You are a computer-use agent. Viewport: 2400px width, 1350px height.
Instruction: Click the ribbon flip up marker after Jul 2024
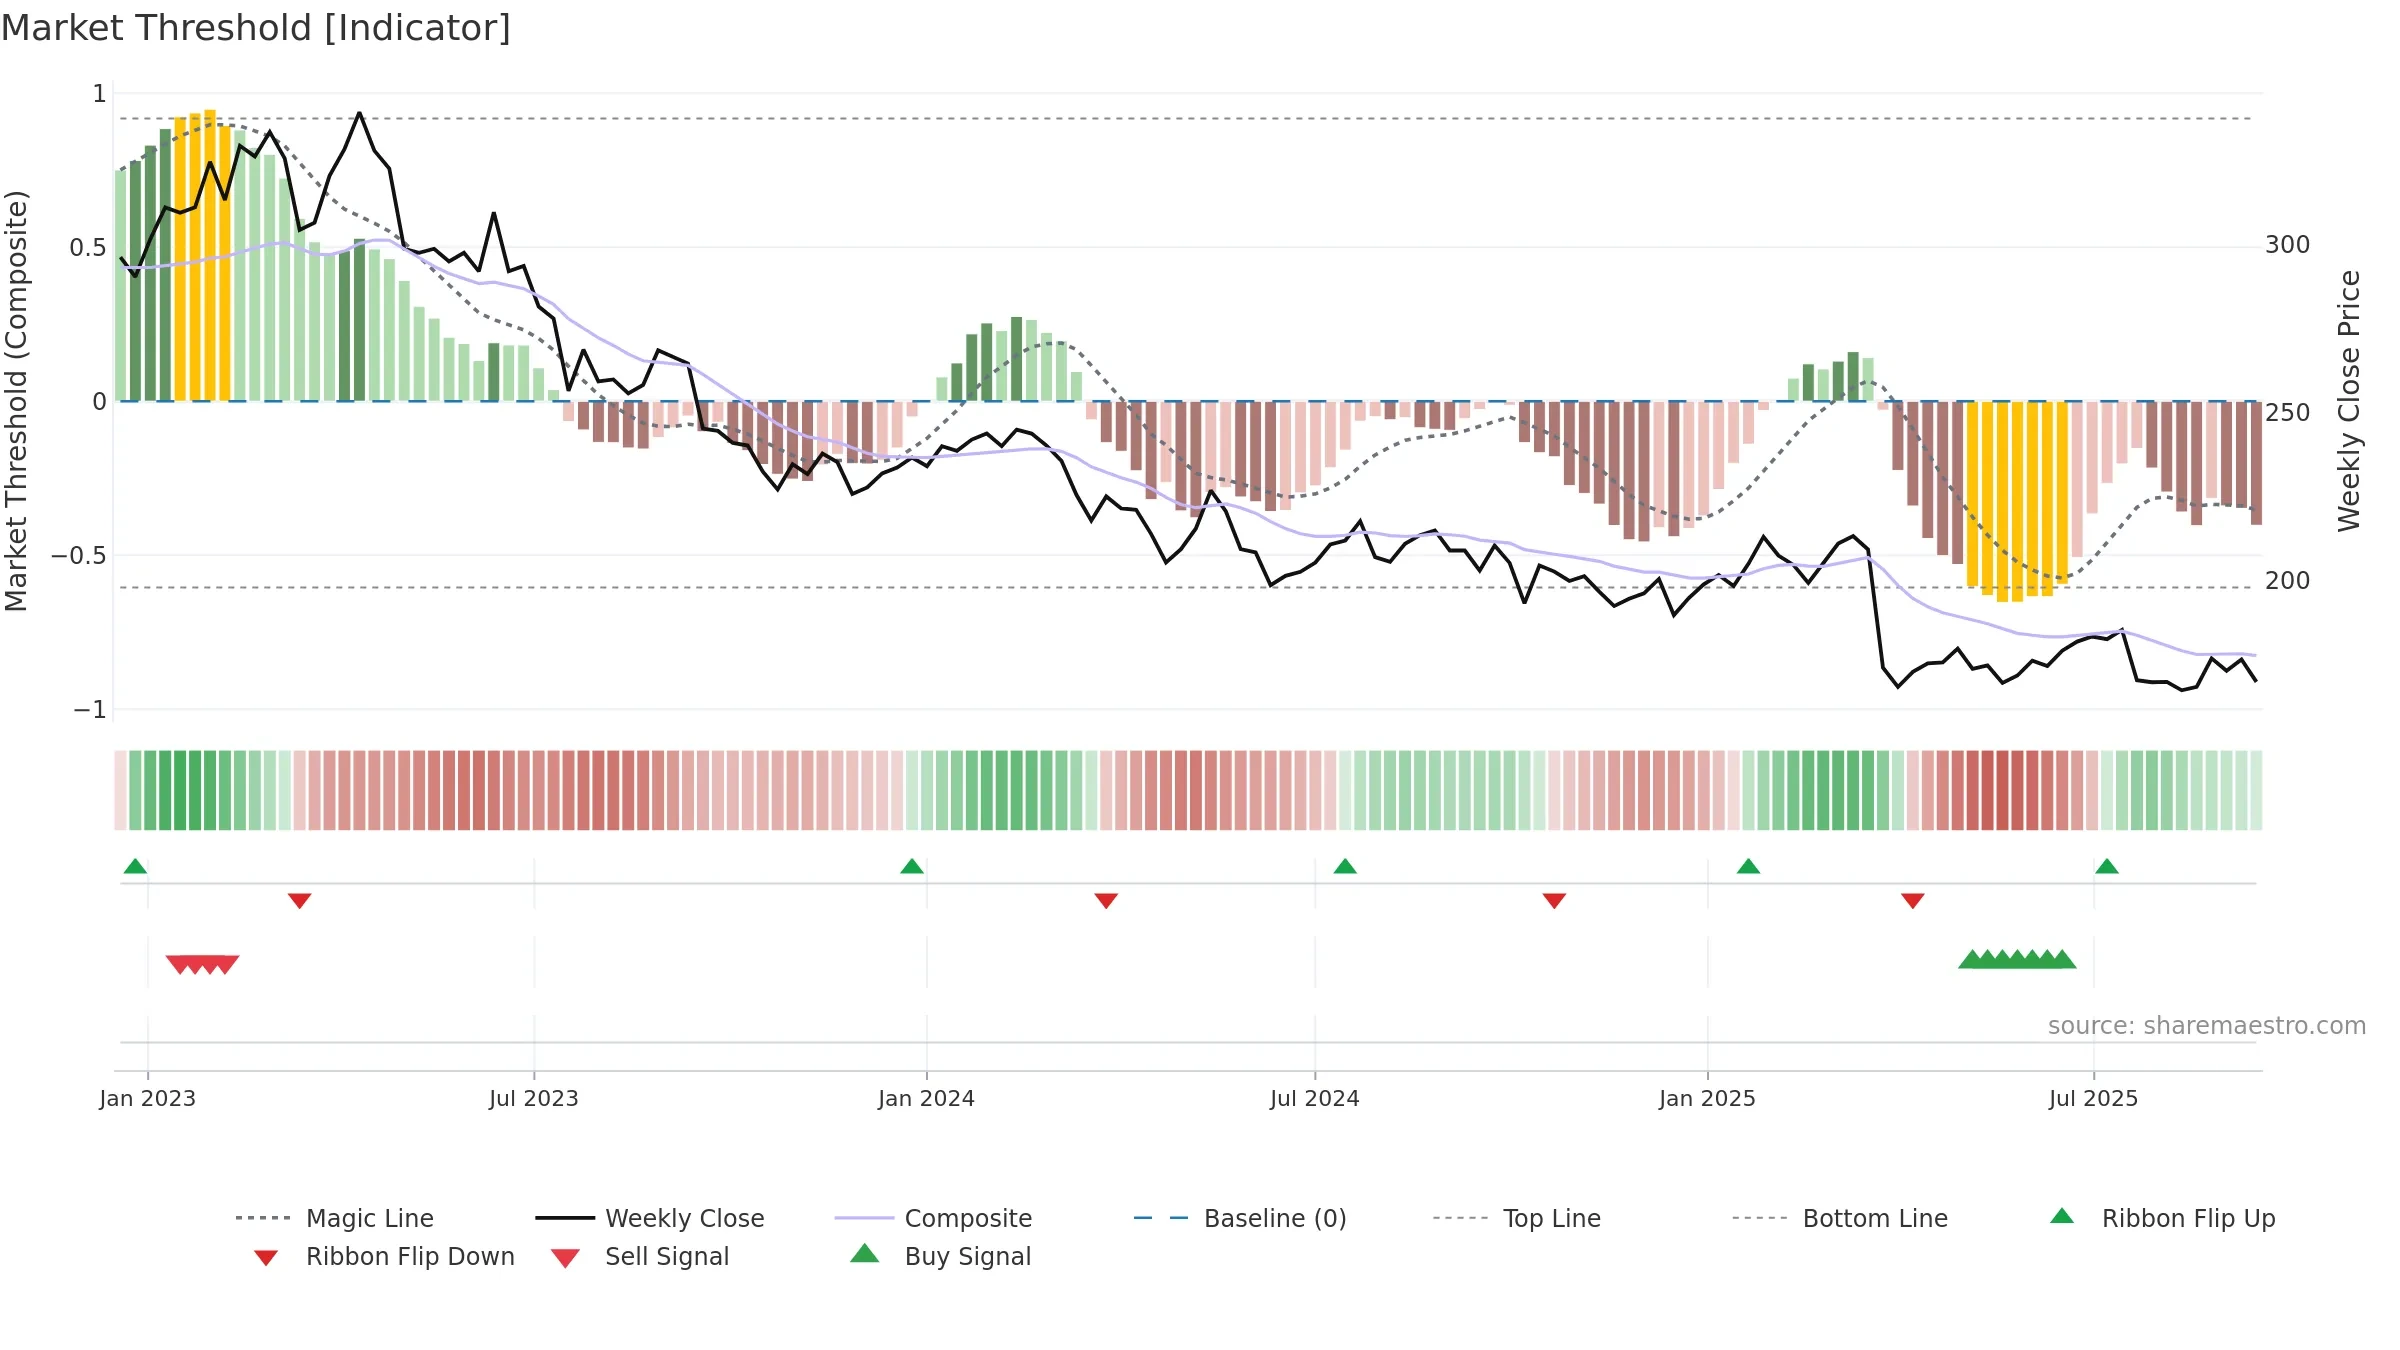(1345, 866)
